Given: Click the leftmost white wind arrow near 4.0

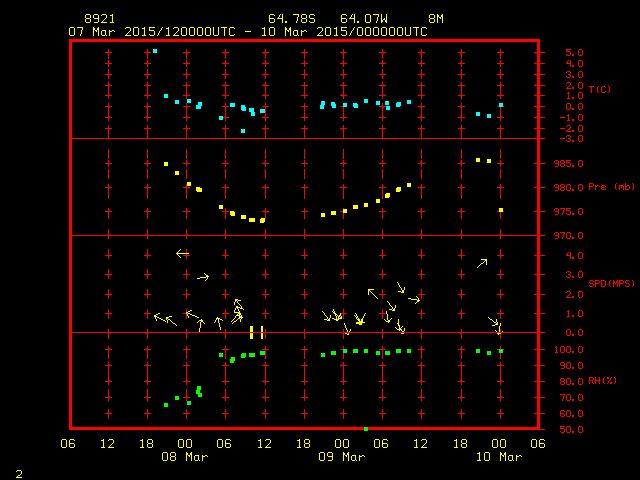Looking at the screenshot, I should [x=182, y=254].
